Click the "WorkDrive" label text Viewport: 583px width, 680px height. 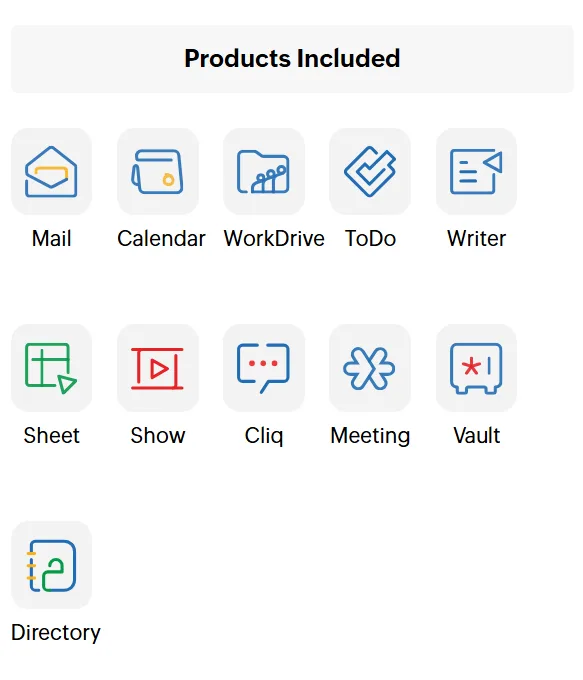pos(274,239)
